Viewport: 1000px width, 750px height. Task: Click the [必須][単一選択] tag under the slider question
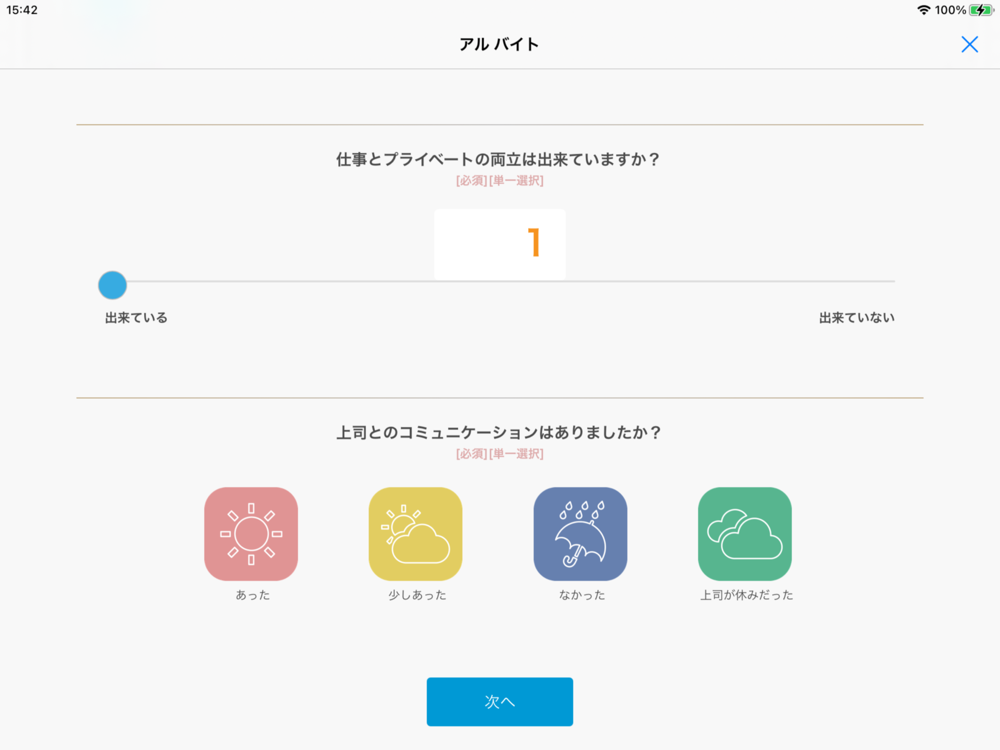coord(500,180)
